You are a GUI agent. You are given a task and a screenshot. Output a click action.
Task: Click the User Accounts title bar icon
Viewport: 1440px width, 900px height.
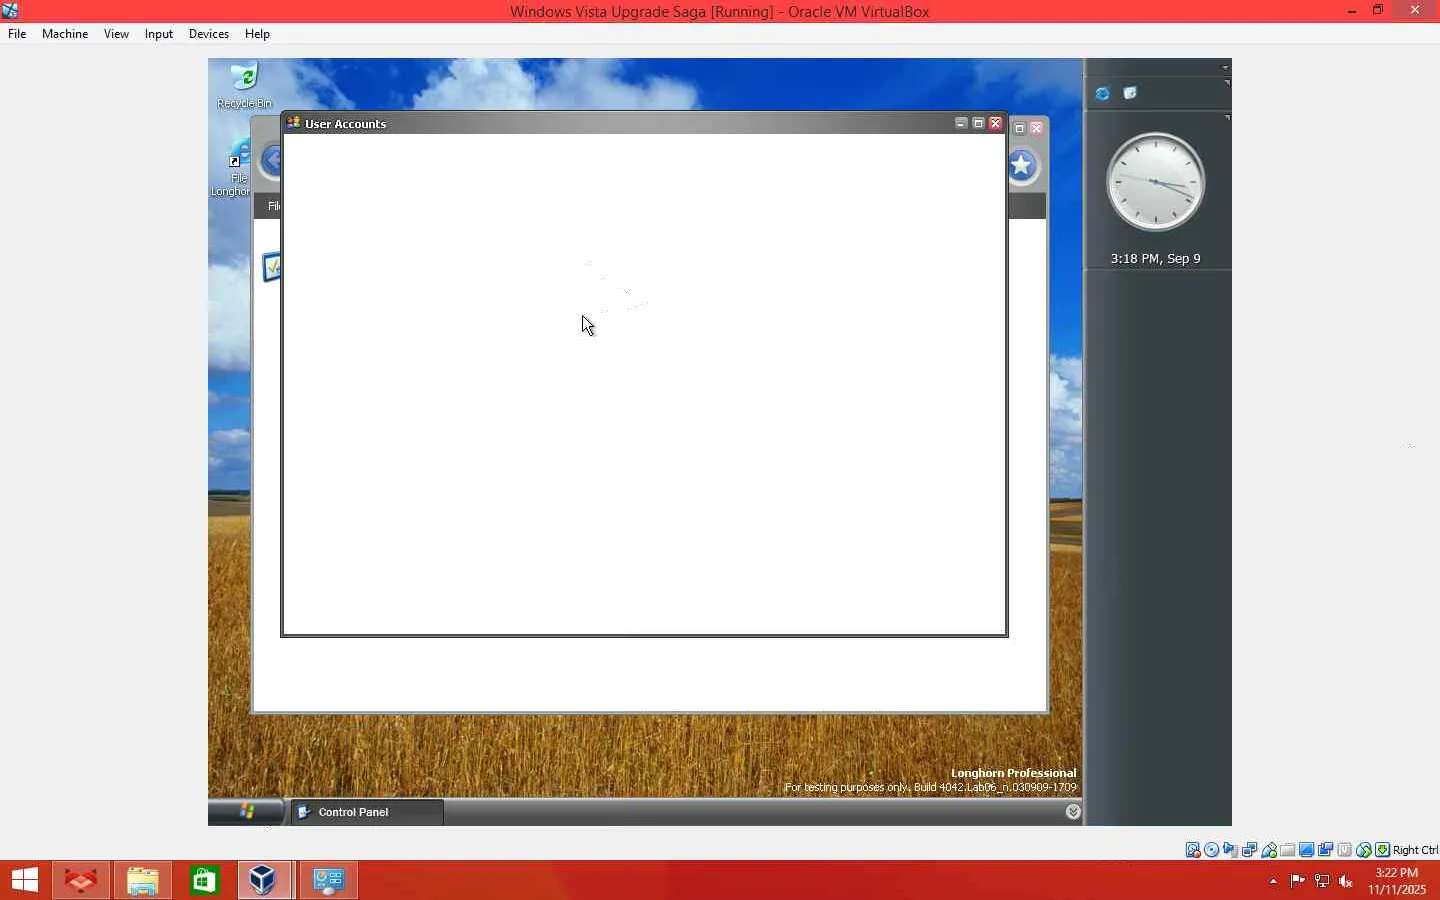294,123
